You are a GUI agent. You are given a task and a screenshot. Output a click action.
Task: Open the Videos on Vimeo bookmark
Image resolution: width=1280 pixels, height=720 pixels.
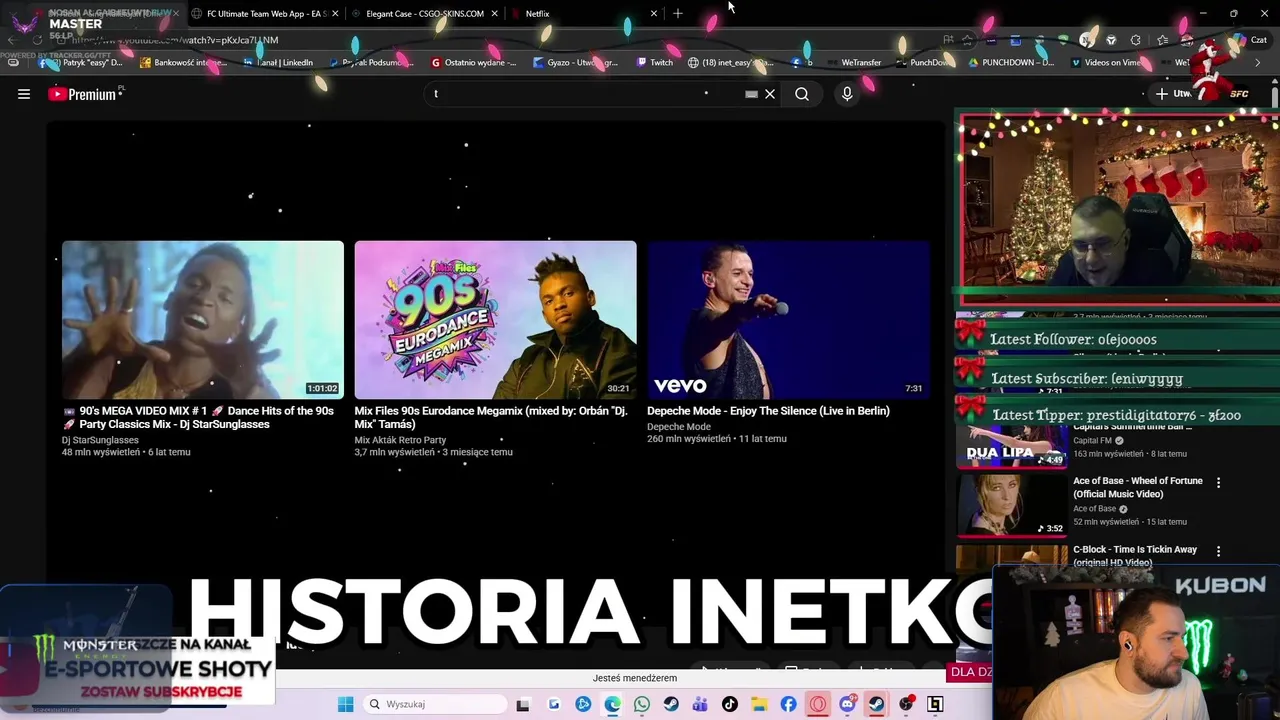click(1104, 62)
